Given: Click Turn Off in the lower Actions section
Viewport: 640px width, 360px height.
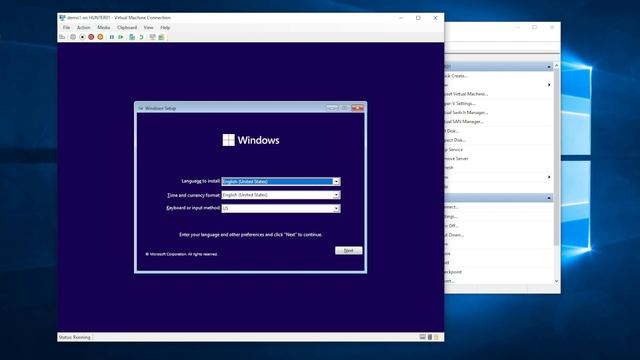Looking at the screenshot, I should pyautogui.click(x=452, y=226).
